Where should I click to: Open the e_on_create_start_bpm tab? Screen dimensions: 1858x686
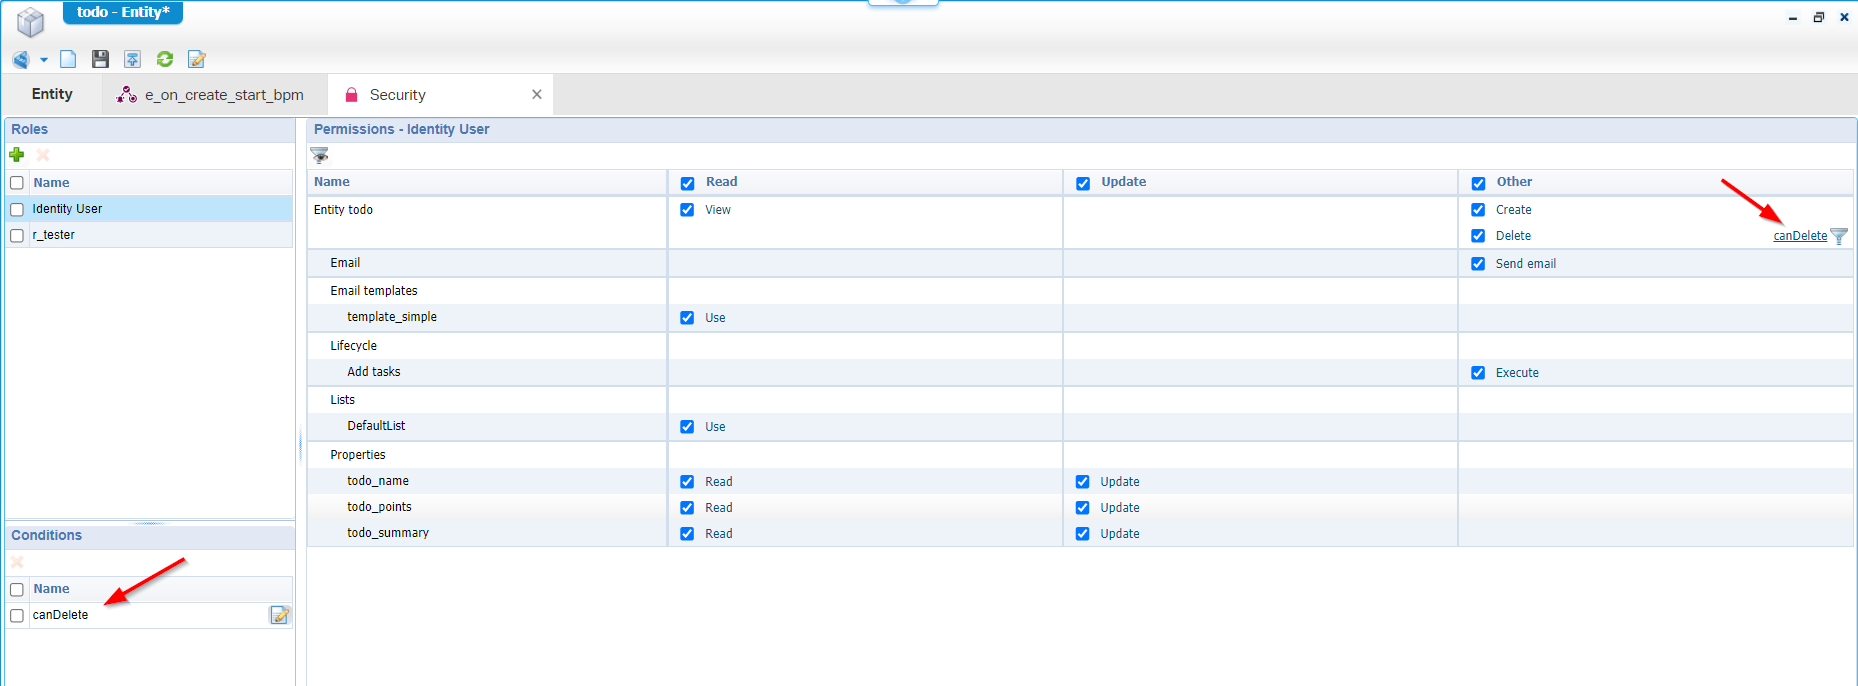[x=212, y=95]
